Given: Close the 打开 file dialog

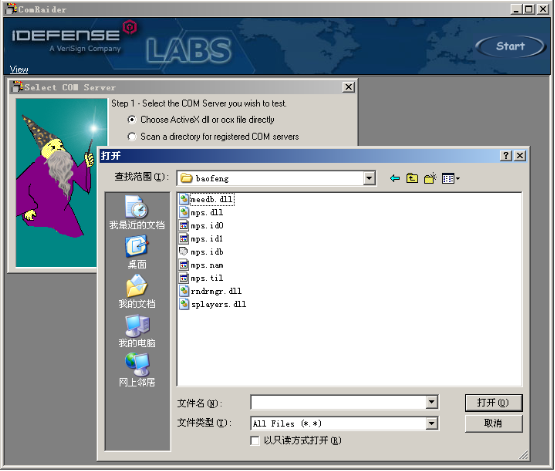Looking at the screenshot, I should (520, 156).
